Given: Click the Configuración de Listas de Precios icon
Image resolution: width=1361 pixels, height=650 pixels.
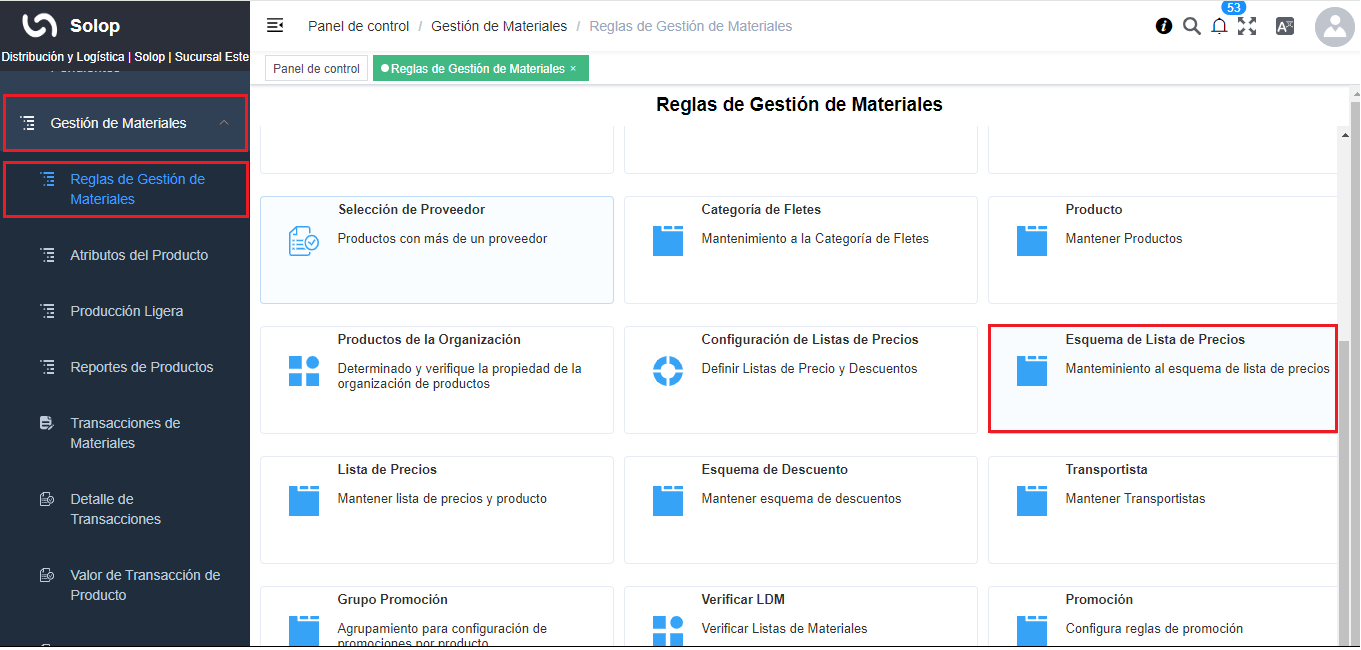Looking at the screenshot, I should tap(667, 370).
